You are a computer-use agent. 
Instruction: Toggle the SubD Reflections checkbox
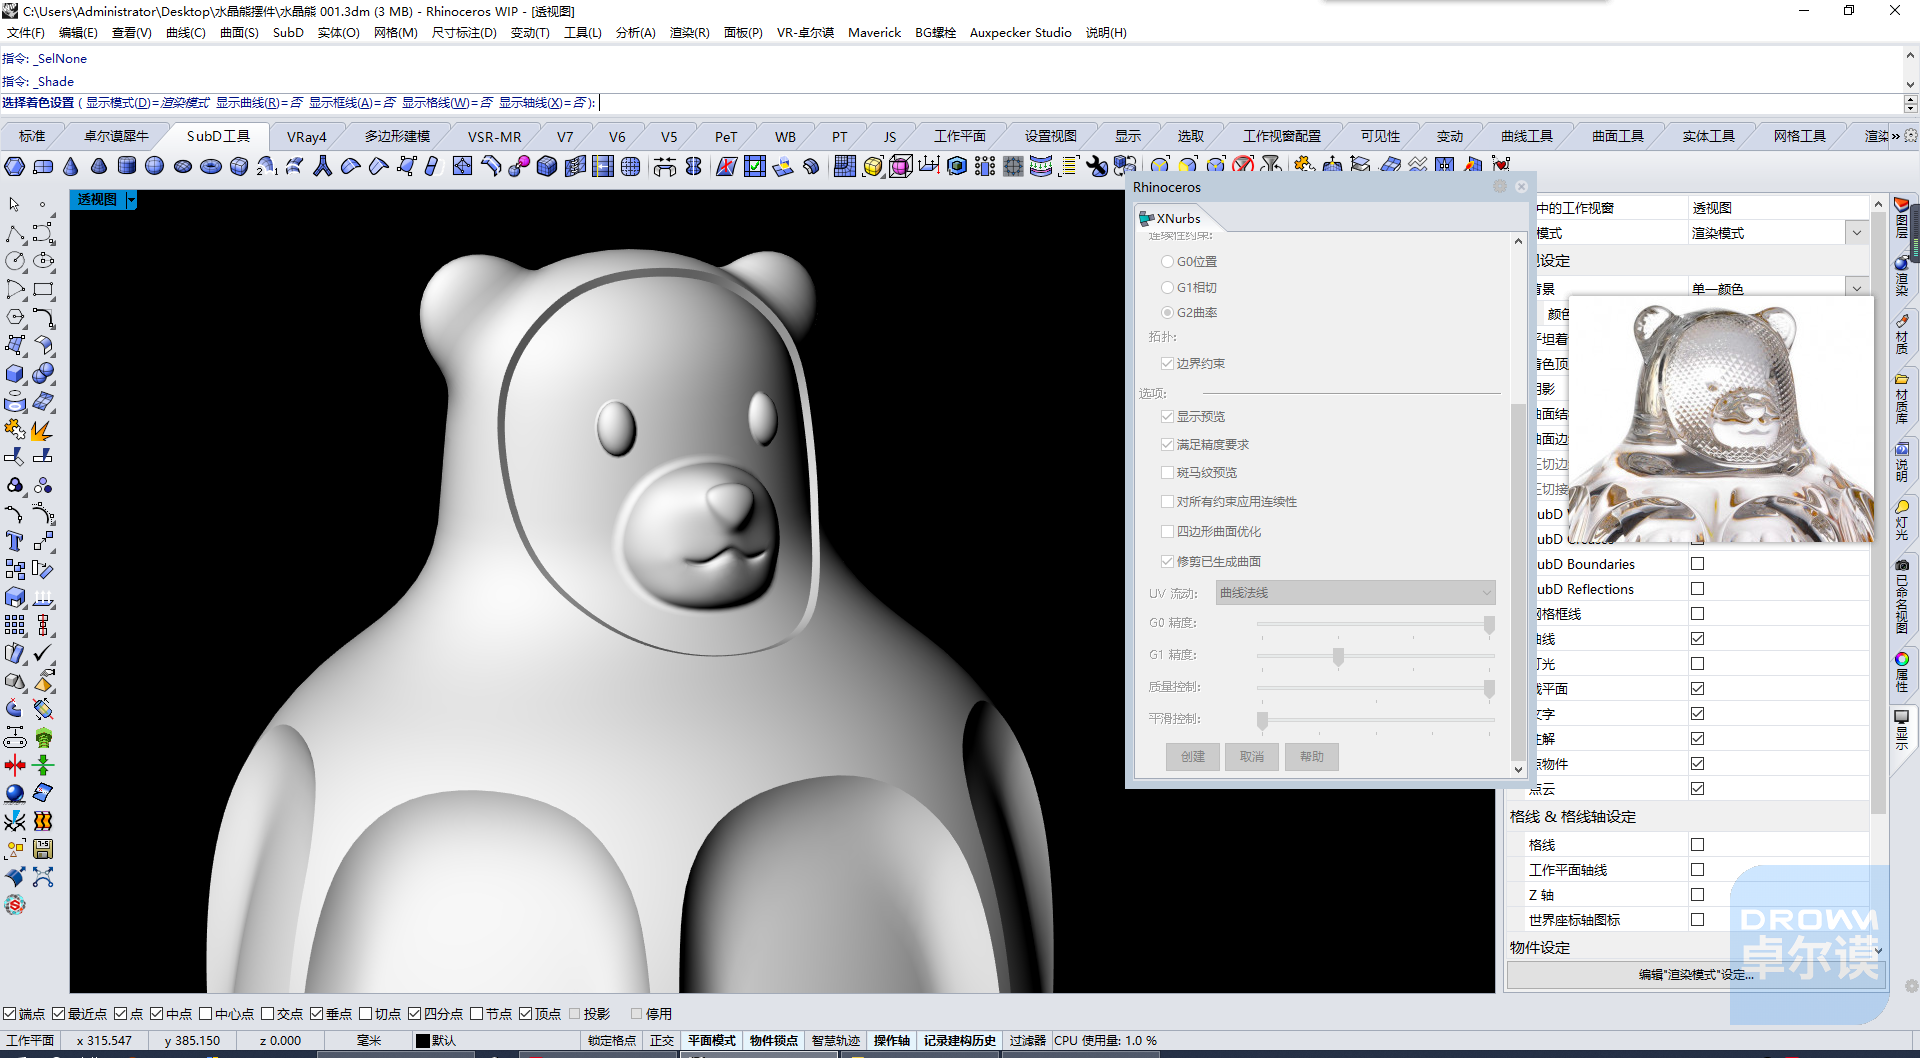point(1697,589)
